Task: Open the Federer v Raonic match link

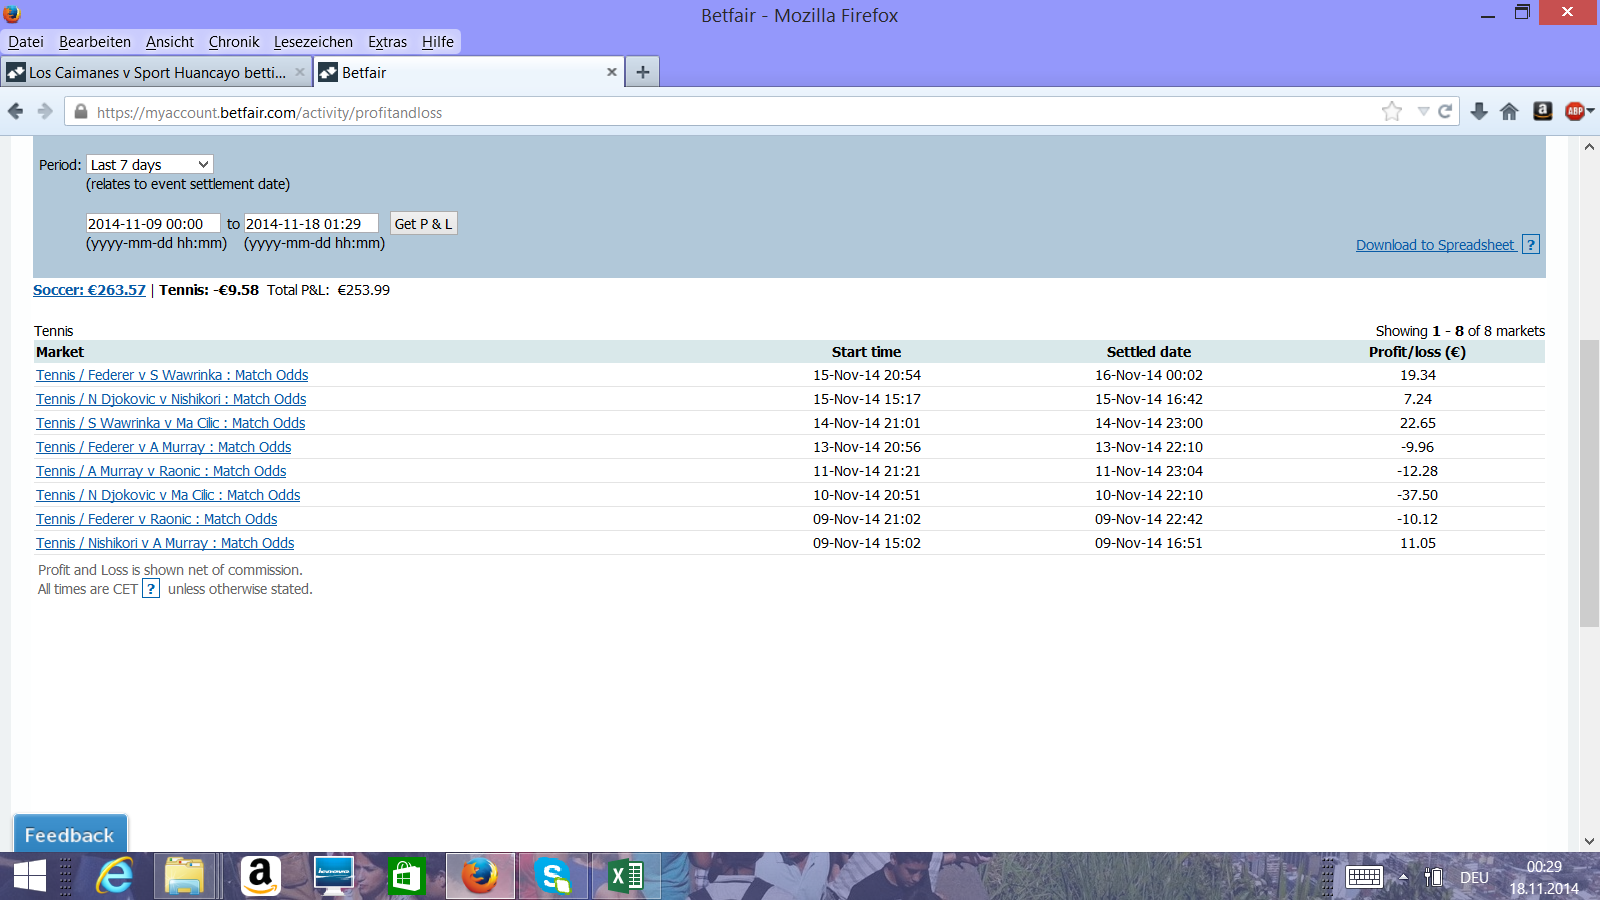Action: [x=157, y=519]
